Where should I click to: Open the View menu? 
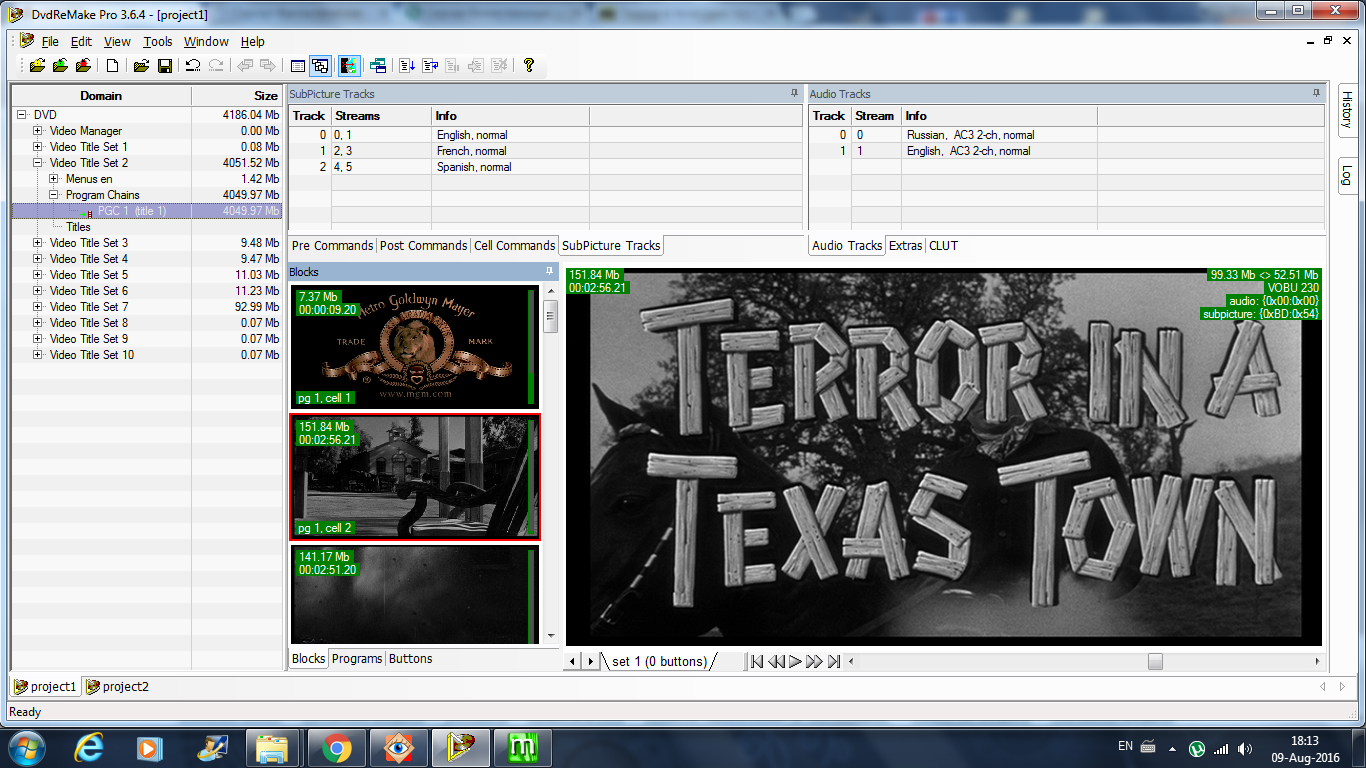click(x=117, y=42)
